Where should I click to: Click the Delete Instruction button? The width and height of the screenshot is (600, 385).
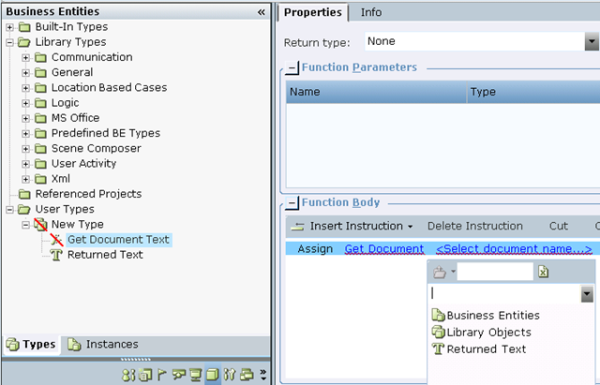[475, 226]
